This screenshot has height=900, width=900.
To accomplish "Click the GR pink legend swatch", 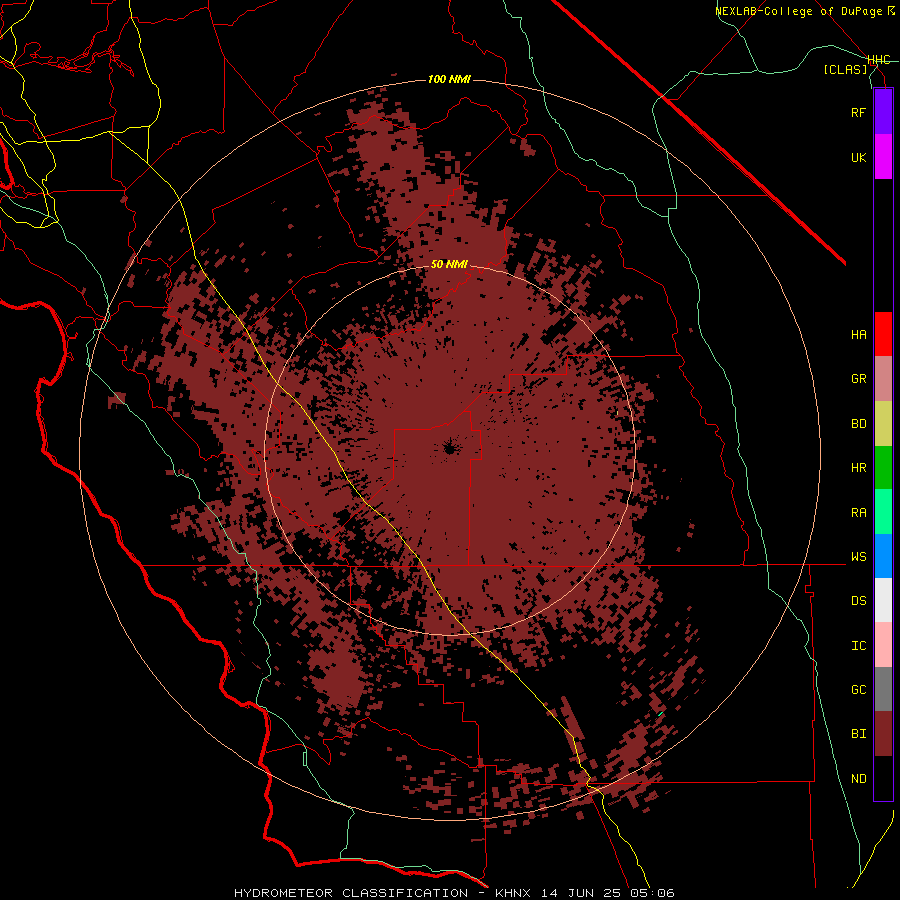I will pyautogui.click(x=883, y=379).
